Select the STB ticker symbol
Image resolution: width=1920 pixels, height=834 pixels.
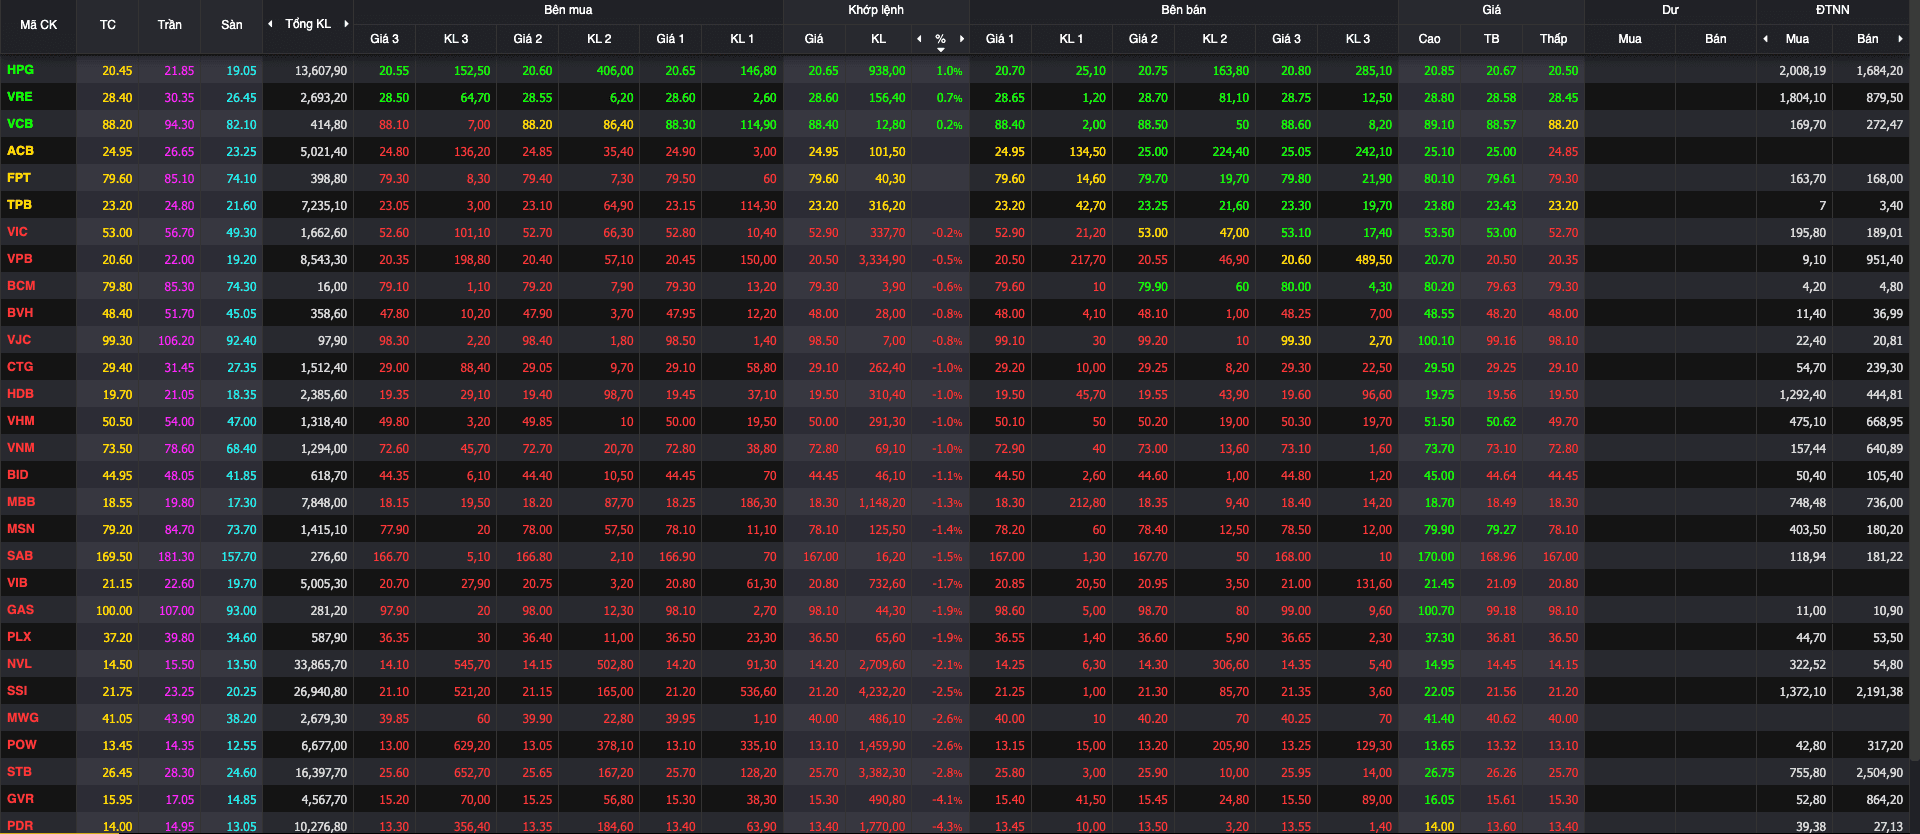(19, 772)
